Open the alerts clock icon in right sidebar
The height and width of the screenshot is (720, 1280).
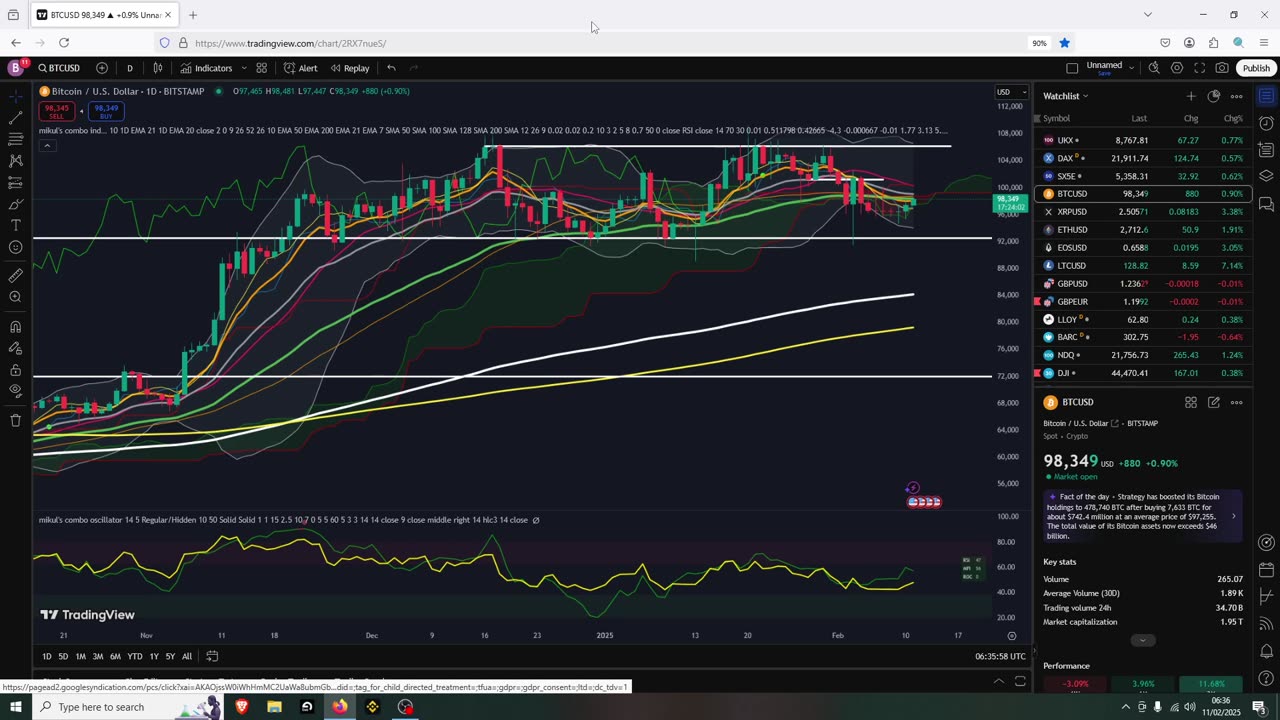pyautogui.click(x=1266, y=124)
